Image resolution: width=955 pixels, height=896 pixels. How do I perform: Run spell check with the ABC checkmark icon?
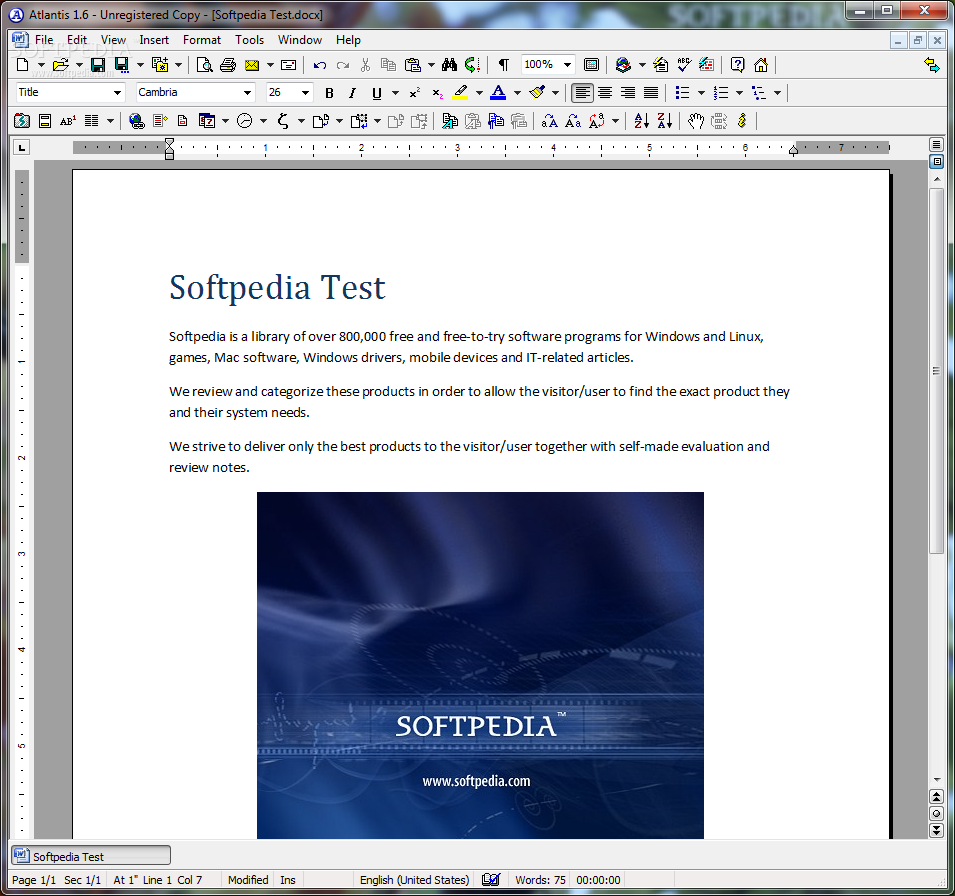point(684,65)
